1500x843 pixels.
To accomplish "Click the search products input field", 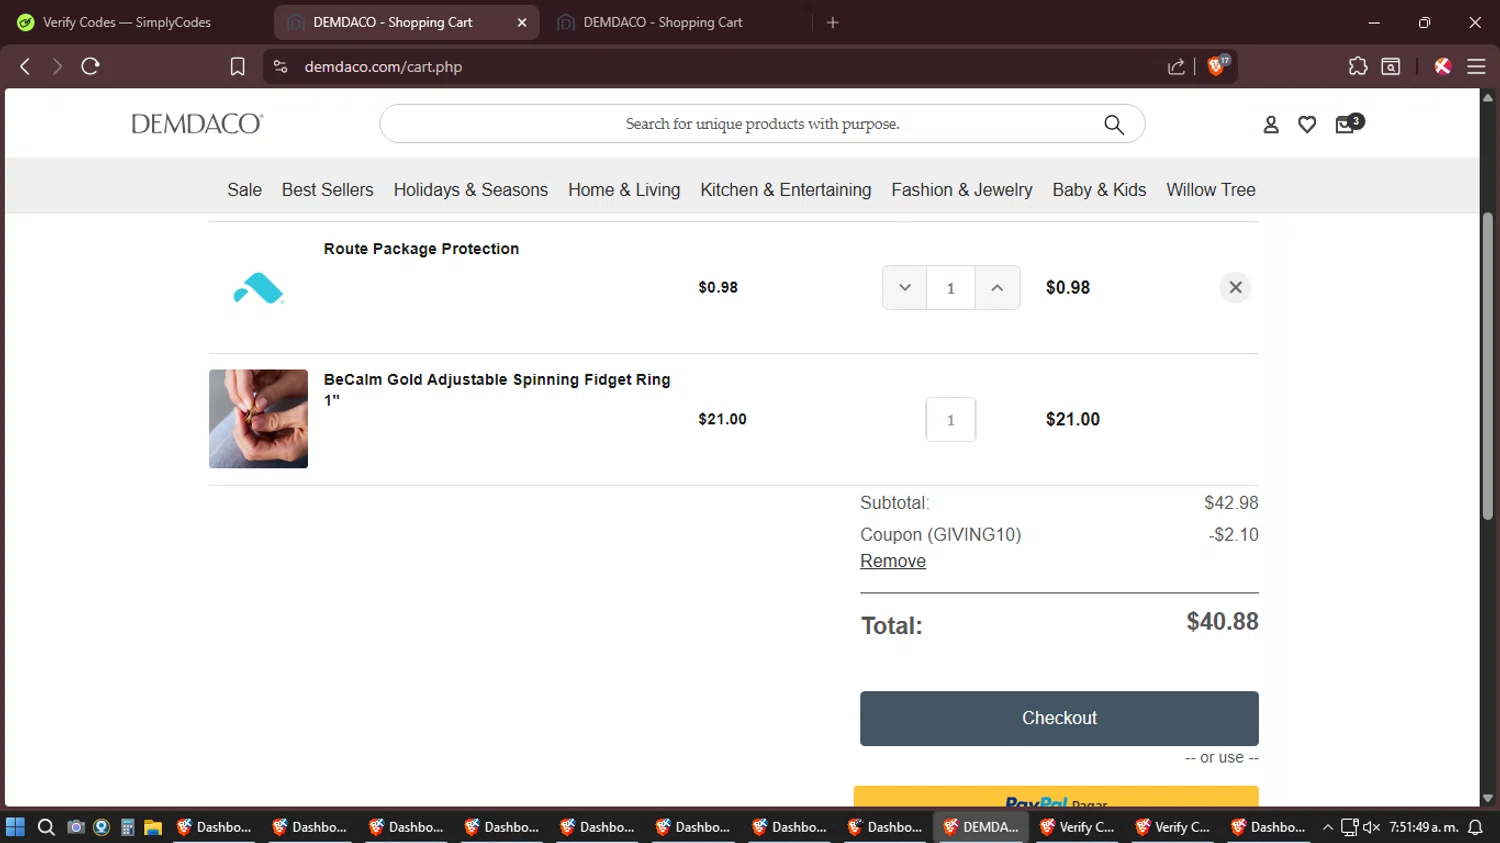I will point(762,124).
